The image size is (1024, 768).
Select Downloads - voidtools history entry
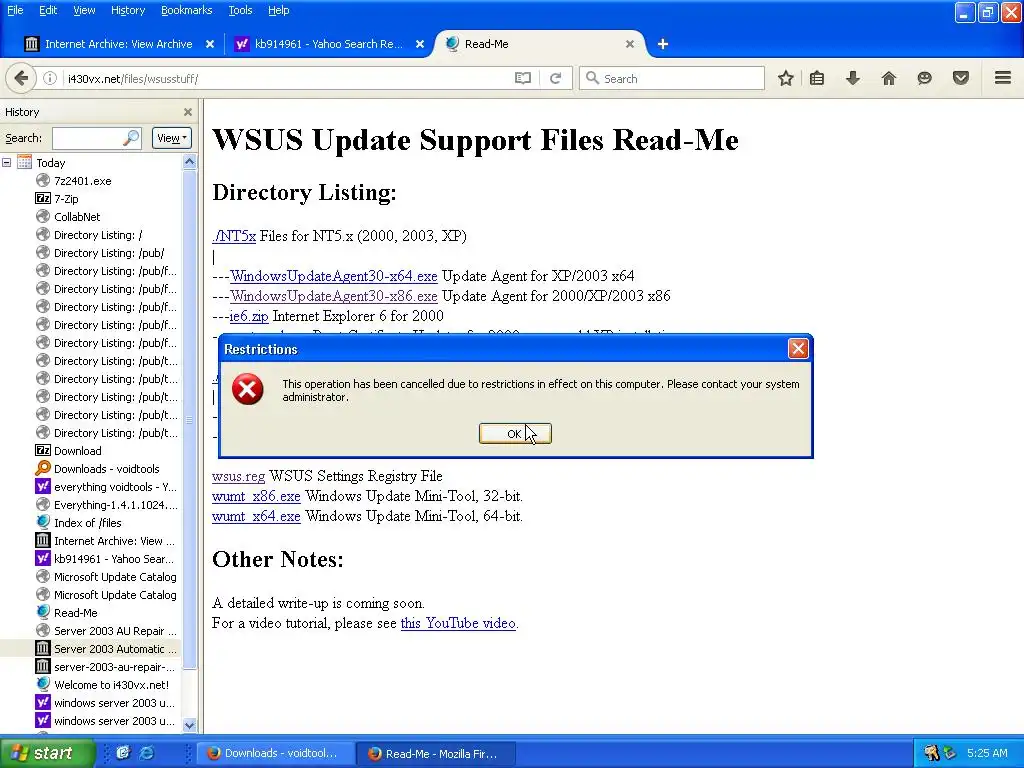click(x=106, y=469)
